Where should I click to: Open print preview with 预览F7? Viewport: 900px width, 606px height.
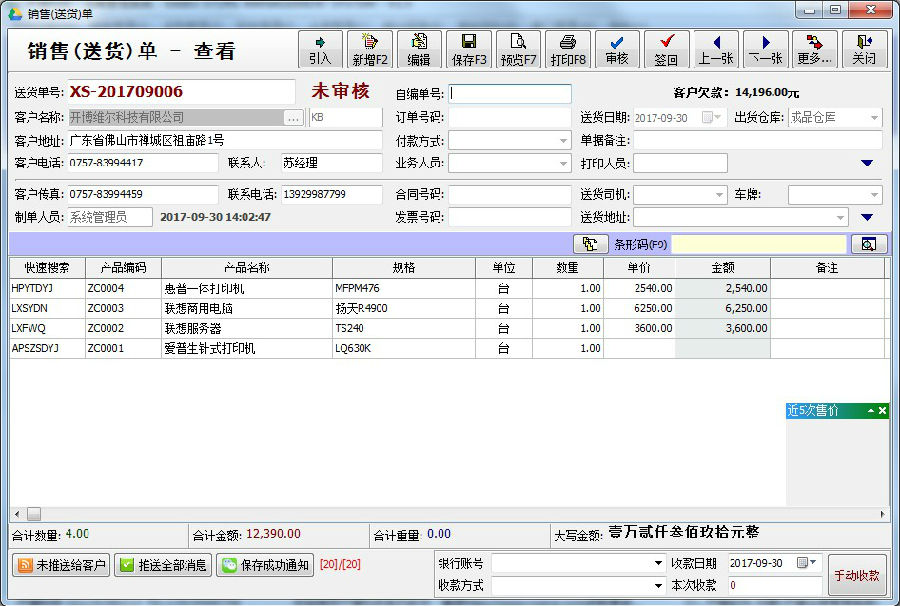point(518,49)
